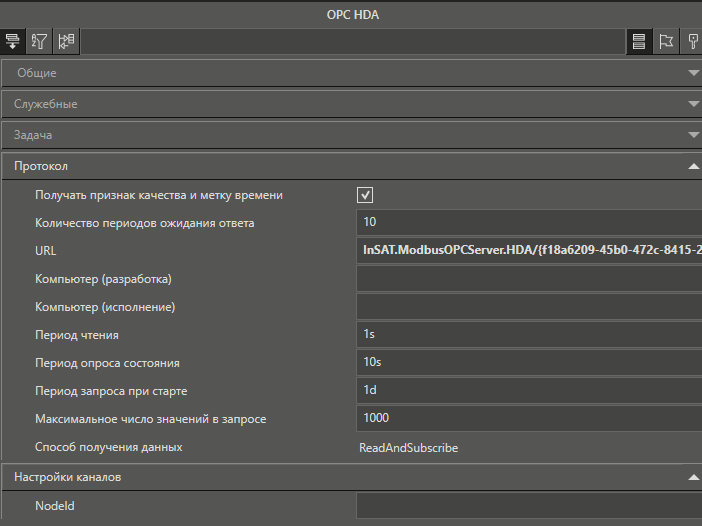Select the list view icon at top right
Image resolution: width=702 pixels, height=526 pixels.
(x=639, y=41)
